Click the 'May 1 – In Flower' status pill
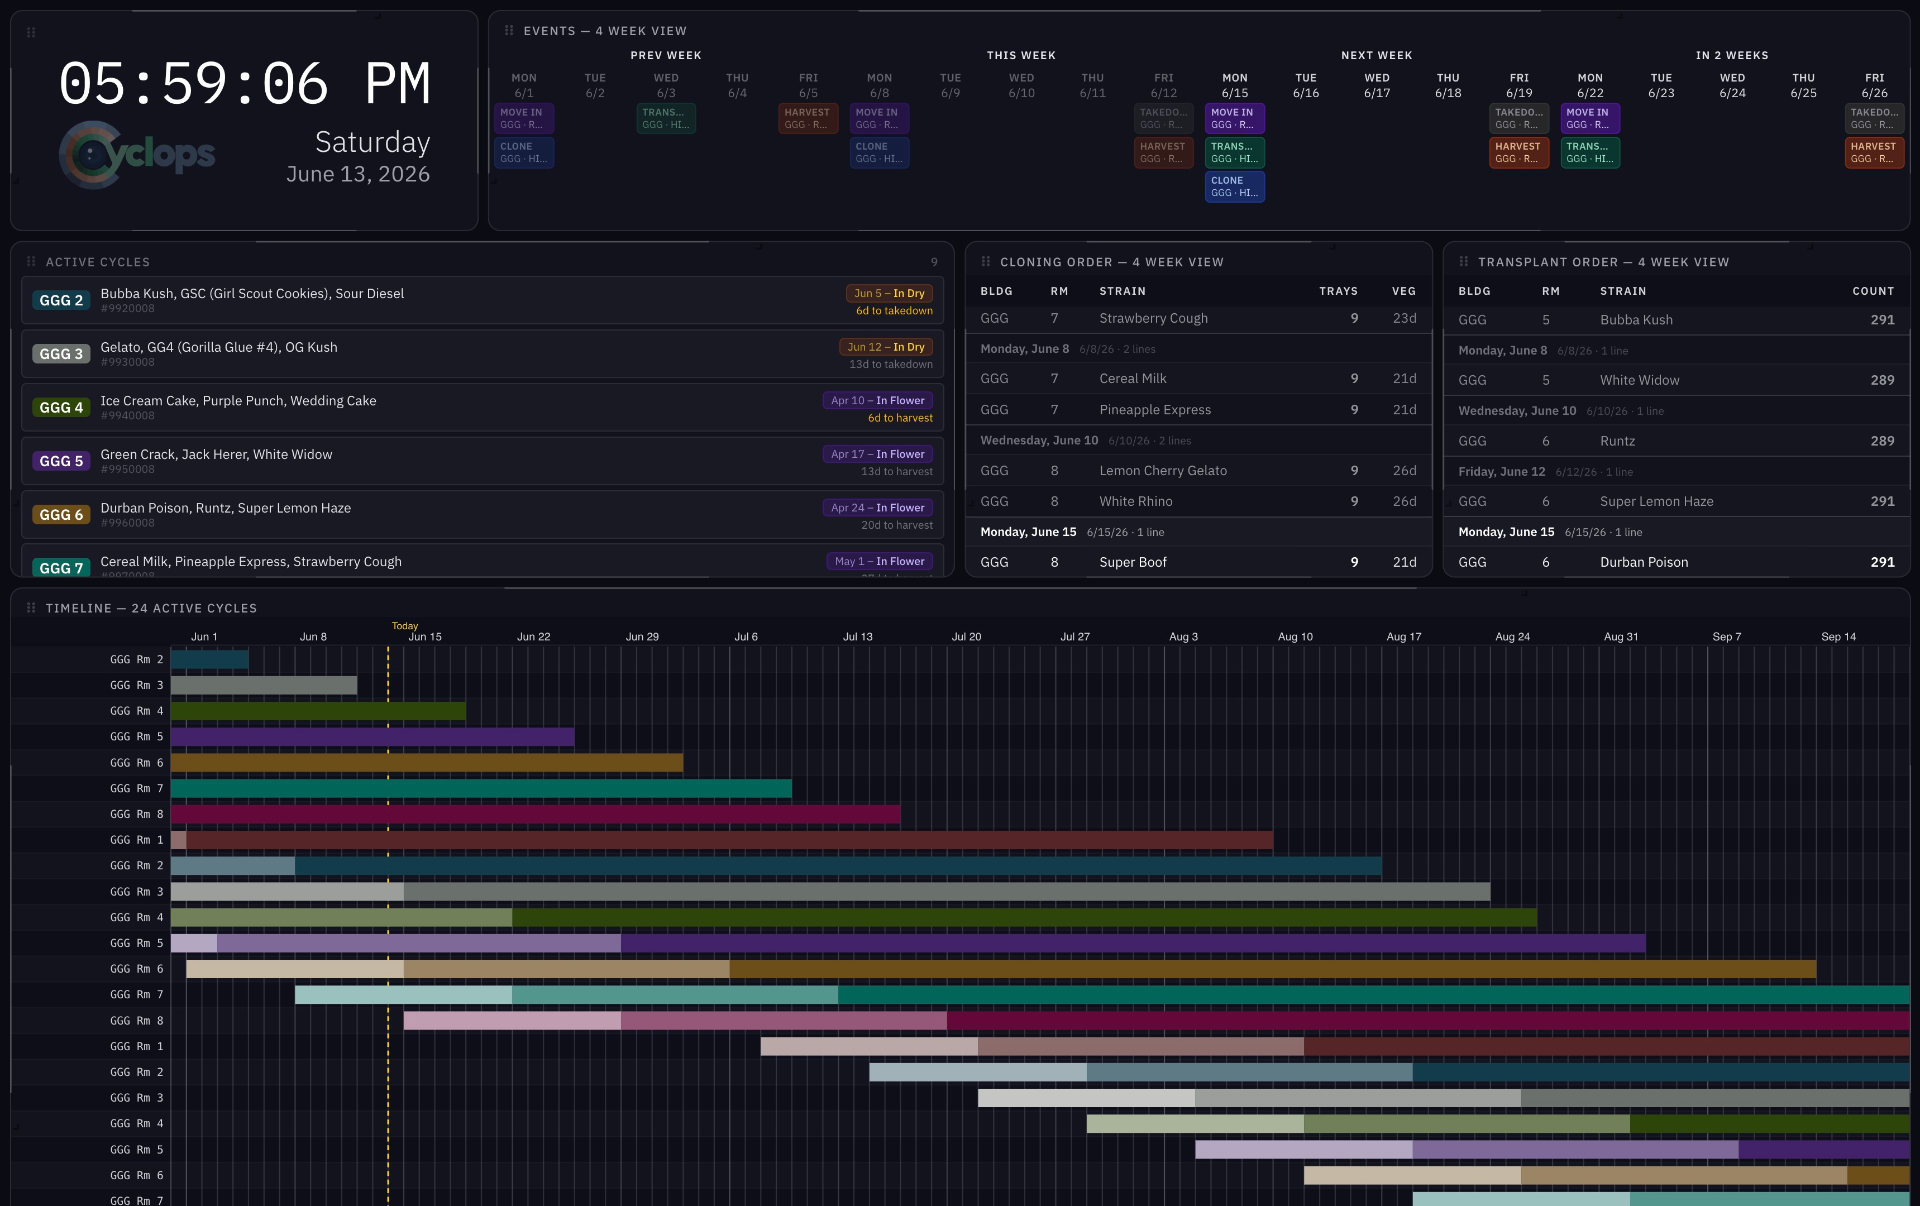The height and width of the screenshot is (1206, 1920). [x=880, y=561]
